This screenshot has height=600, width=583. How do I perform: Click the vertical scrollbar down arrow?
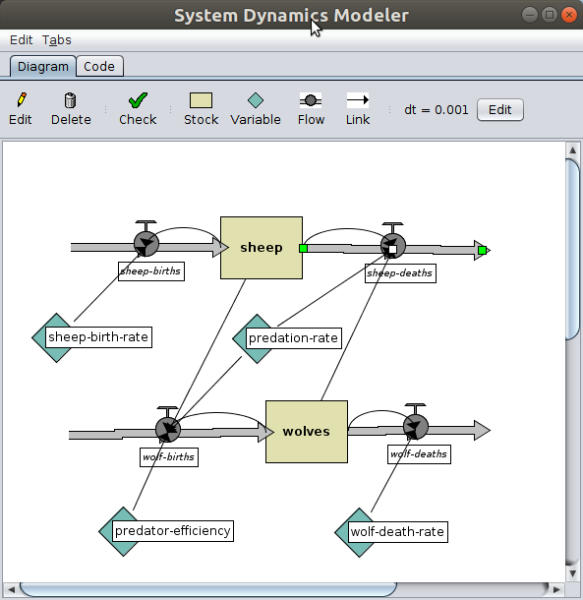[573, 573]
